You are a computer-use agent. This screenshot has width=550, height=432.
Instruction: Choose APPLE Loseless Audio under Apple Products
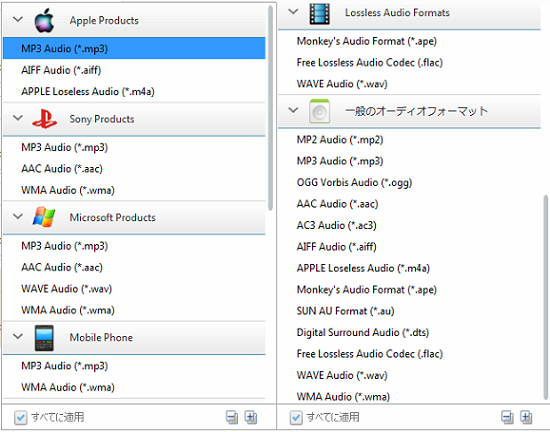pyautogui.click(x=134, y=92)
